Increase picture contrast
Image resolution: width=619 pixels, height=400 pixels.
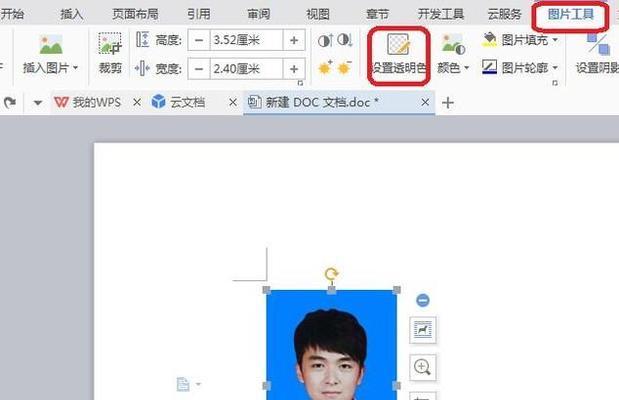click(325, 40)
